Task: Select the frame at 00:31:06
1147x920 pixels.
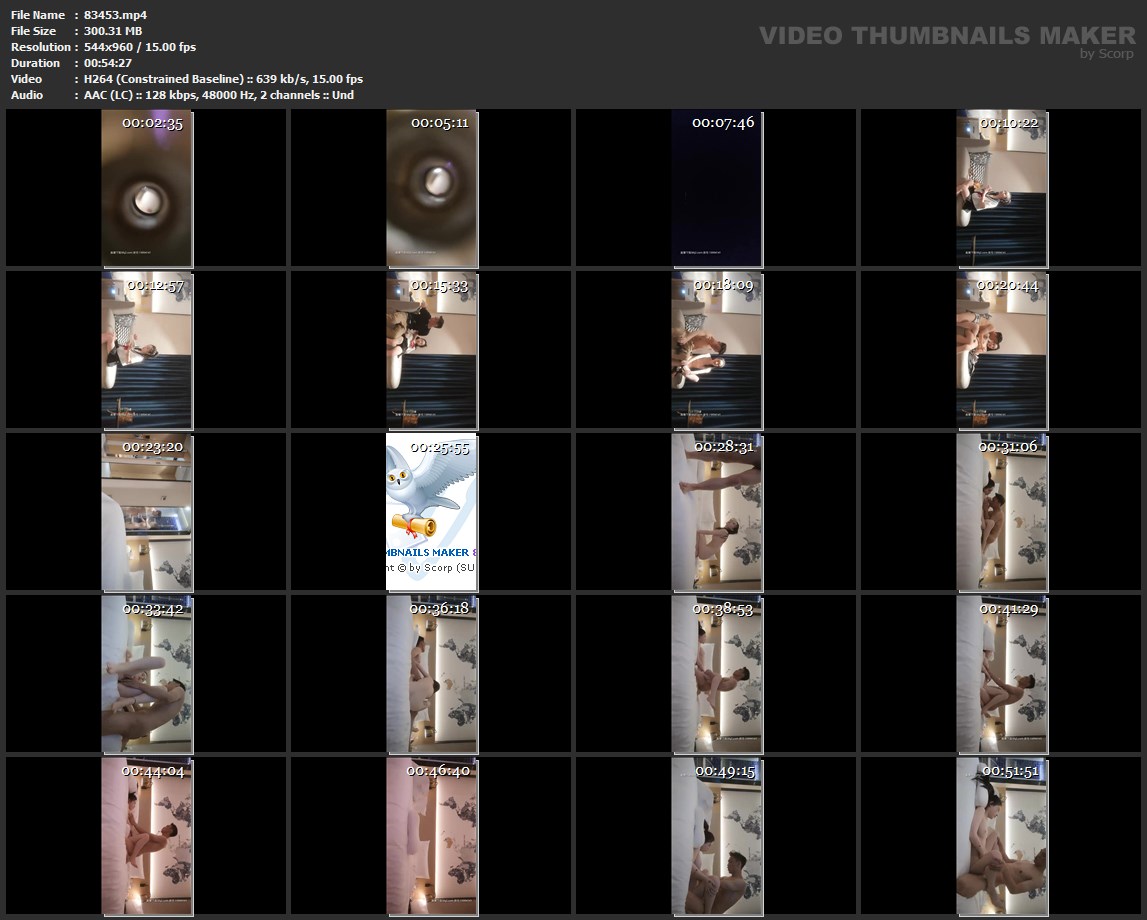Action: pyautogui.click(x=1002, y=512)
